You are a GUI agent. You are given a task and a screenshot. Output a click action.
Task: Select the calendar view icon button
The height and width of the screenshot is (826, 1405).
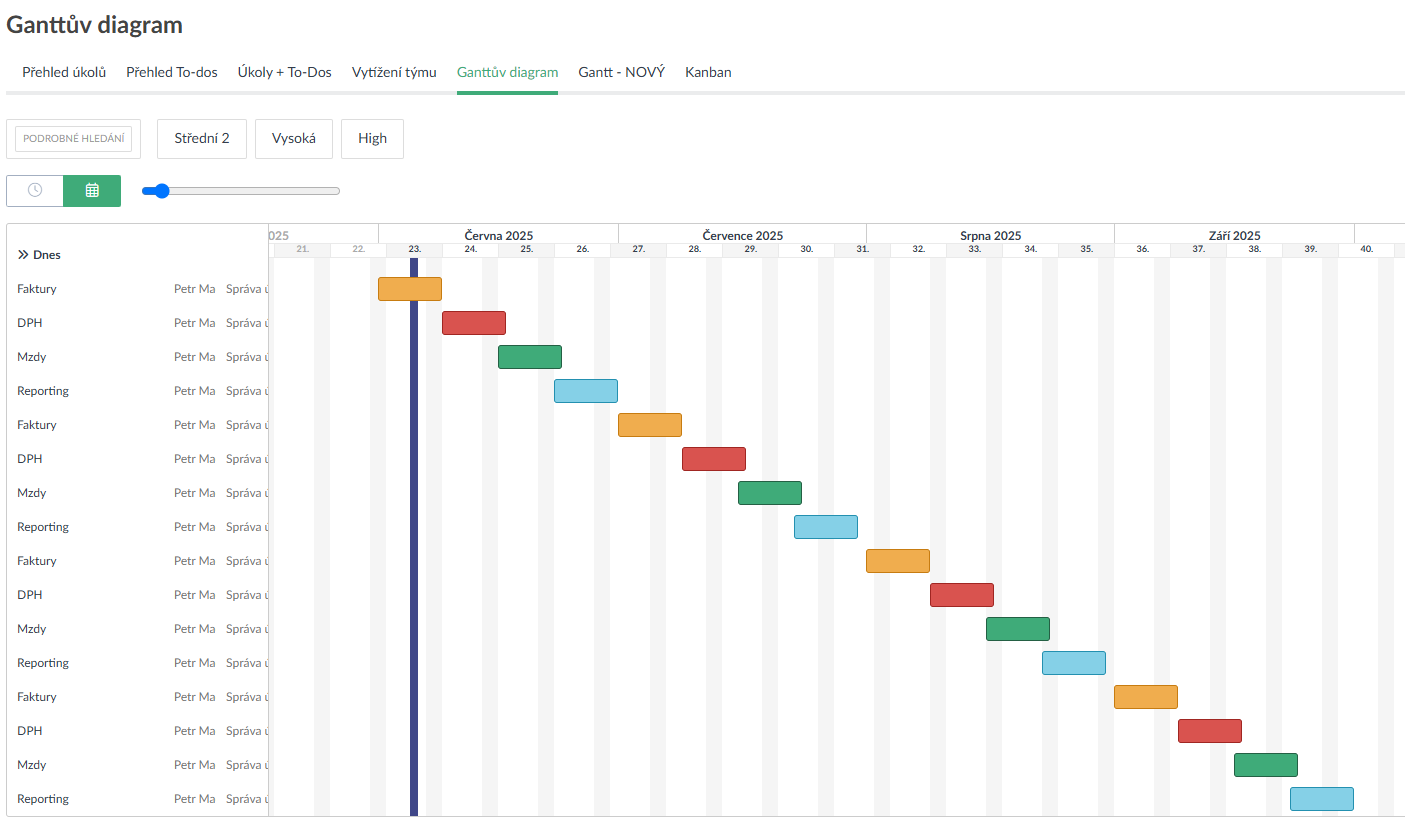[92, 190]
